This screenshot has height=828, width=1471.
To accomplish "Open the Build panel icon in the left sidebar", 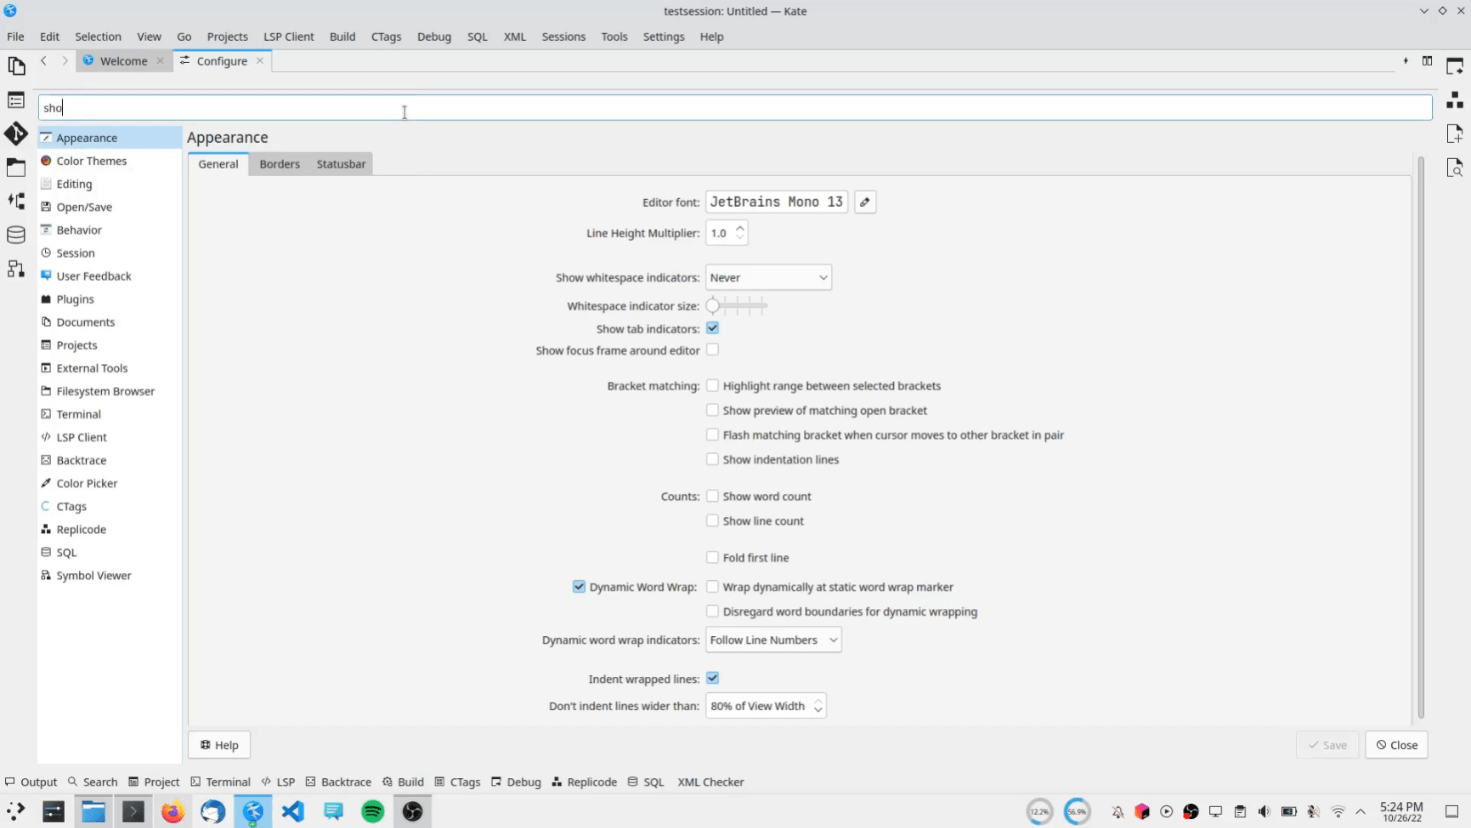I will tap(16, 200).
